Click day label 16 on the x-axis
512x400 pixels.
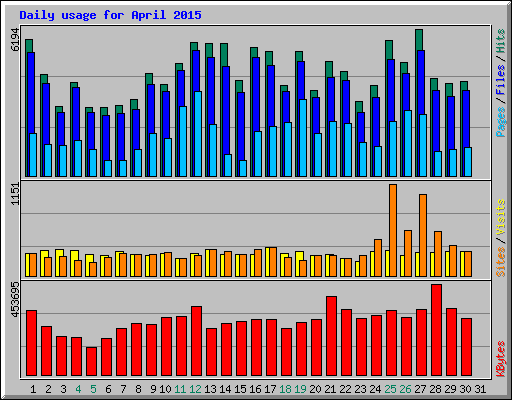(255, 389)
